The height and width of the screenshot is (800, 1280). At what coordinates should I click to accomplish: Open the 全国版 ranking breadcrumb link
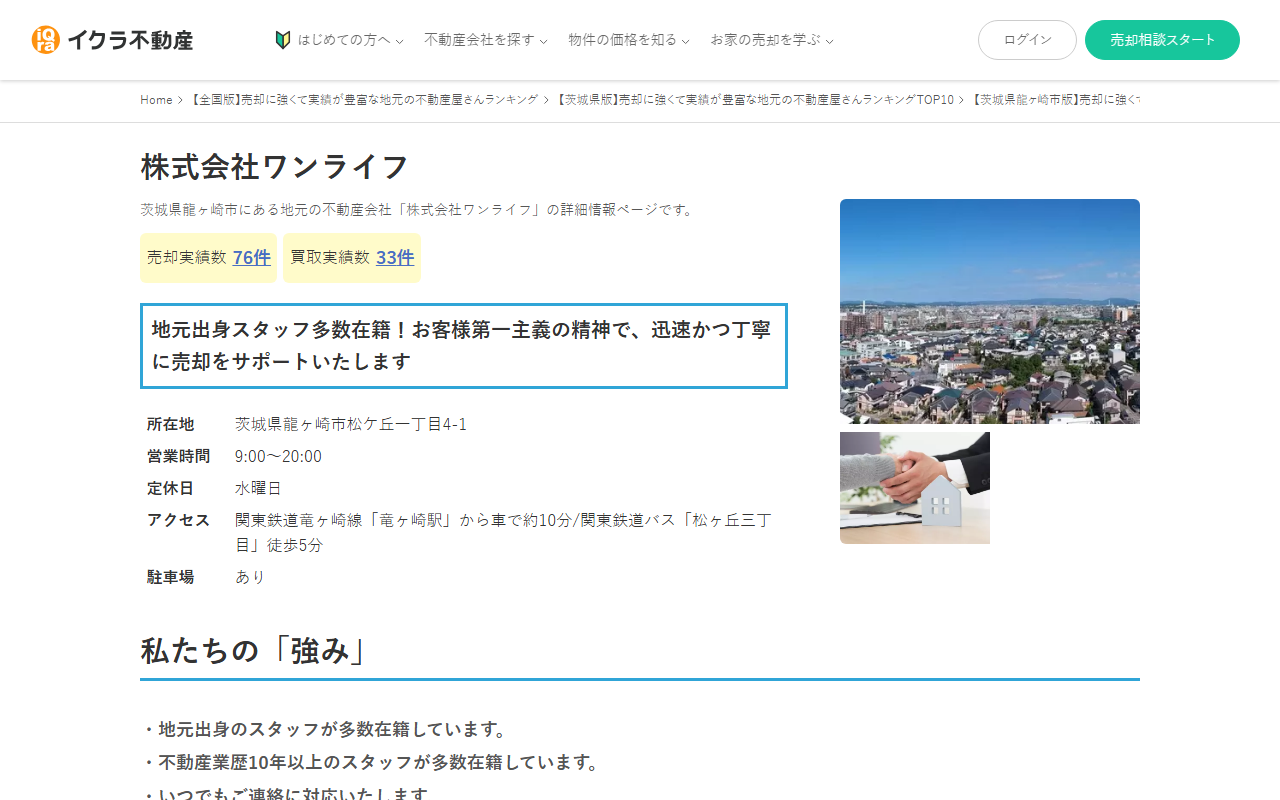(x=363, y=100)
